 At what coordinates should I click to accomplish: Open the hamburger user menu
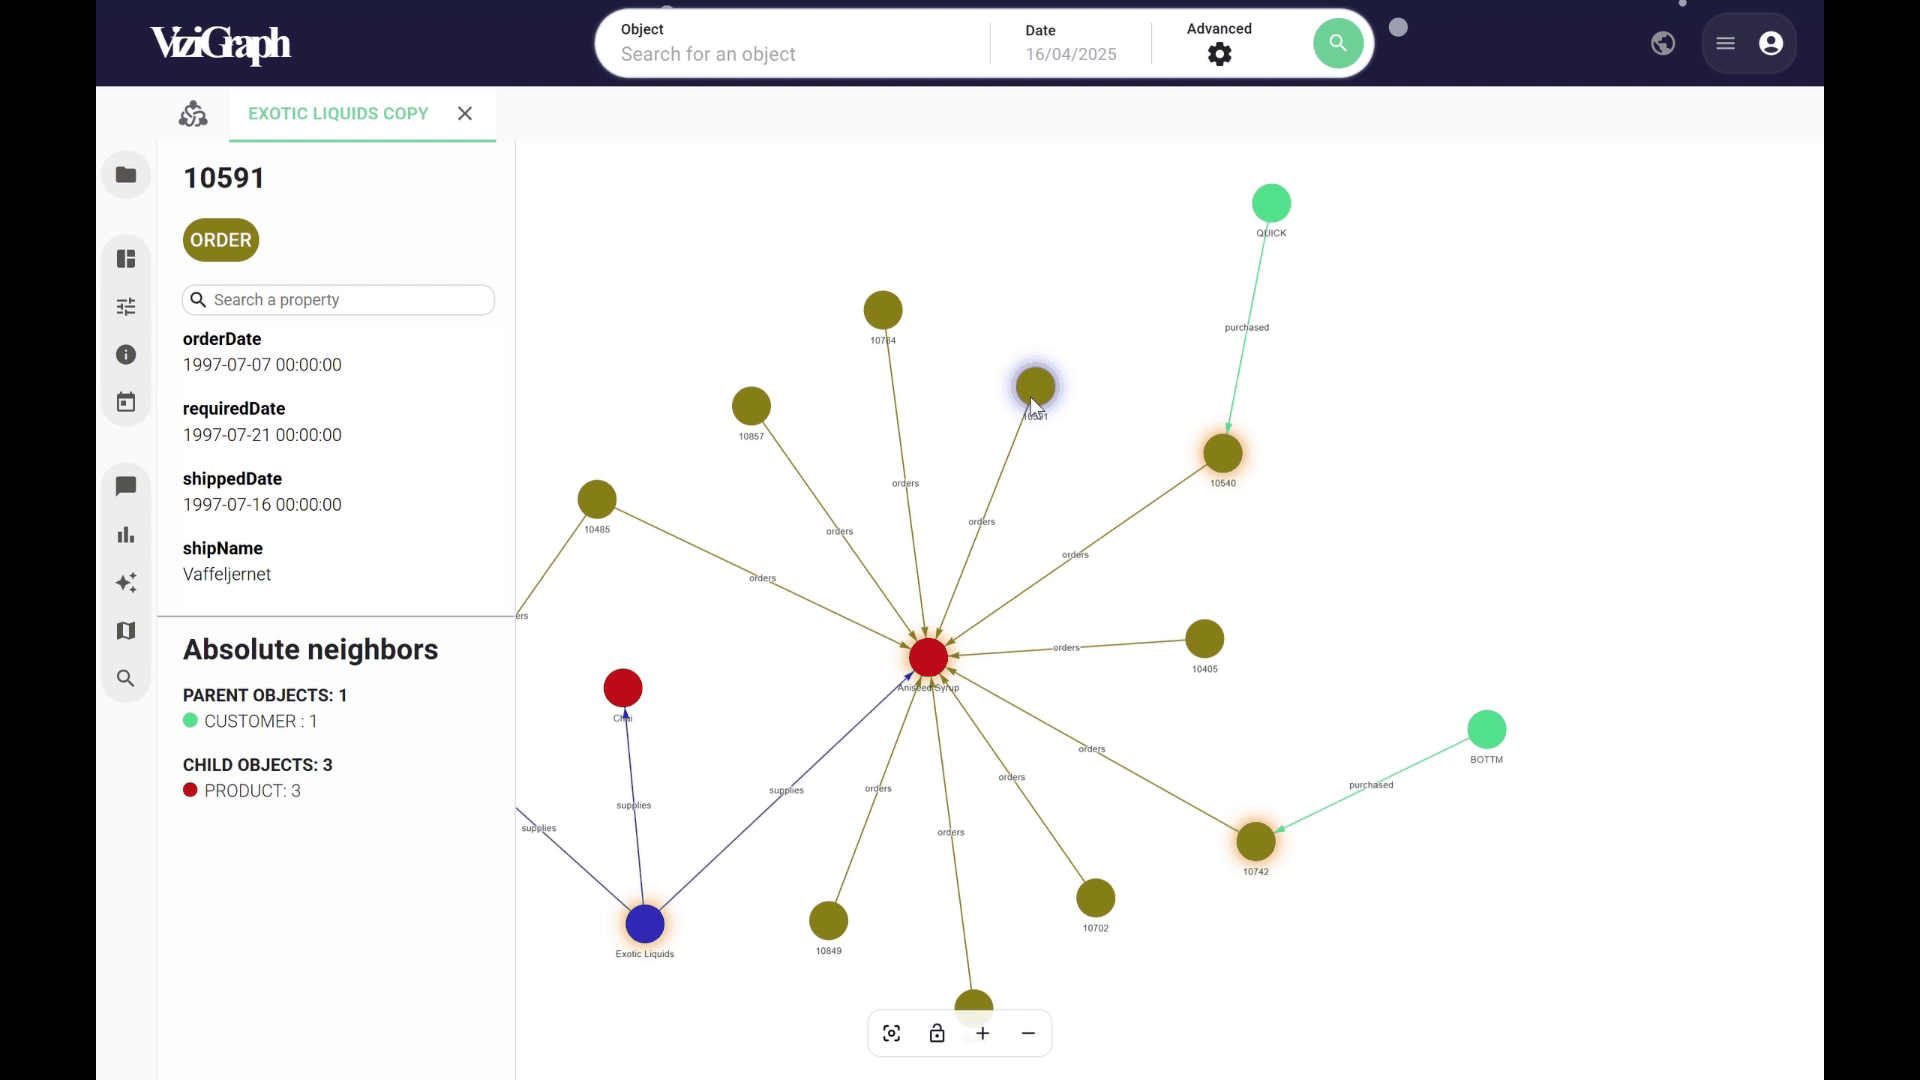[x=1726, y=43]
